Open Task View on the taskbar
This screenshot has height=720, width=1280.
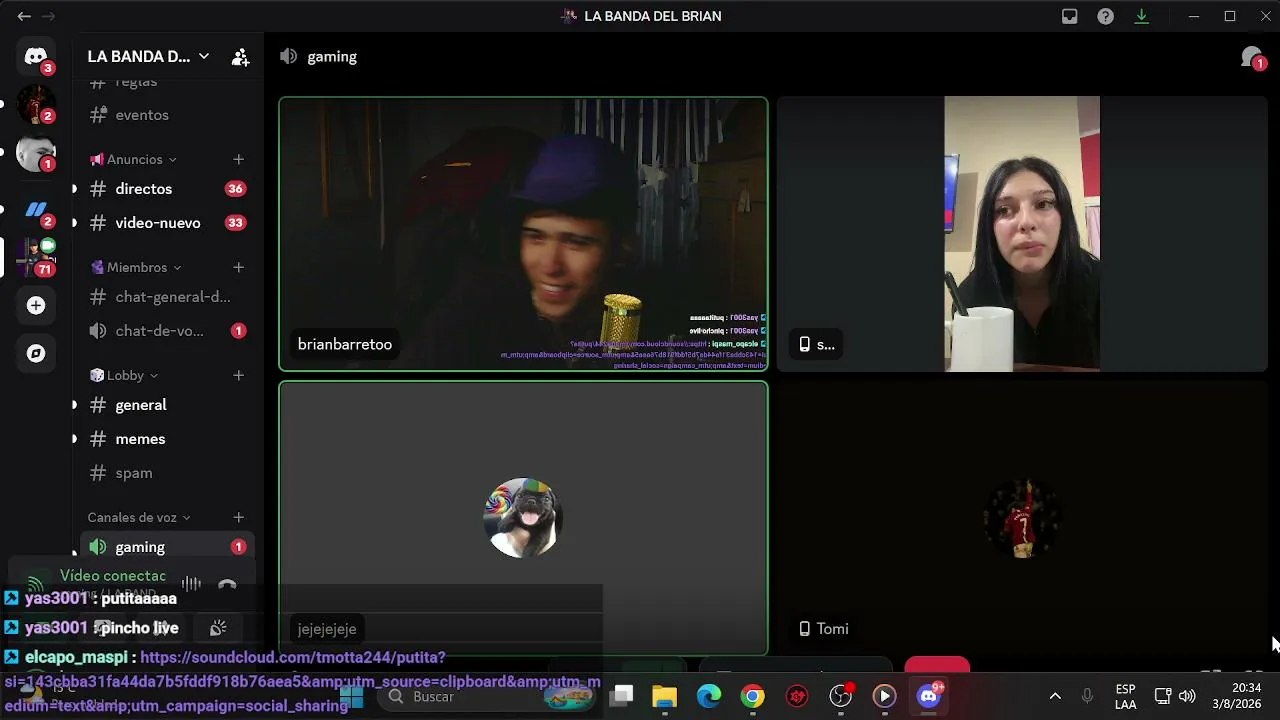click(622, 696)
